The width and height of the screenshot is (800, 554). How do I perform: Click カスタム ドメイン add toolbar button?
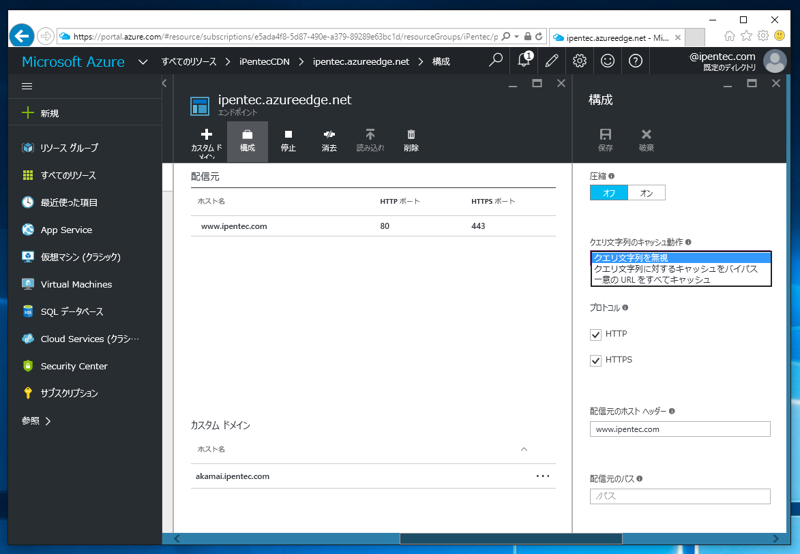[207, 142]
